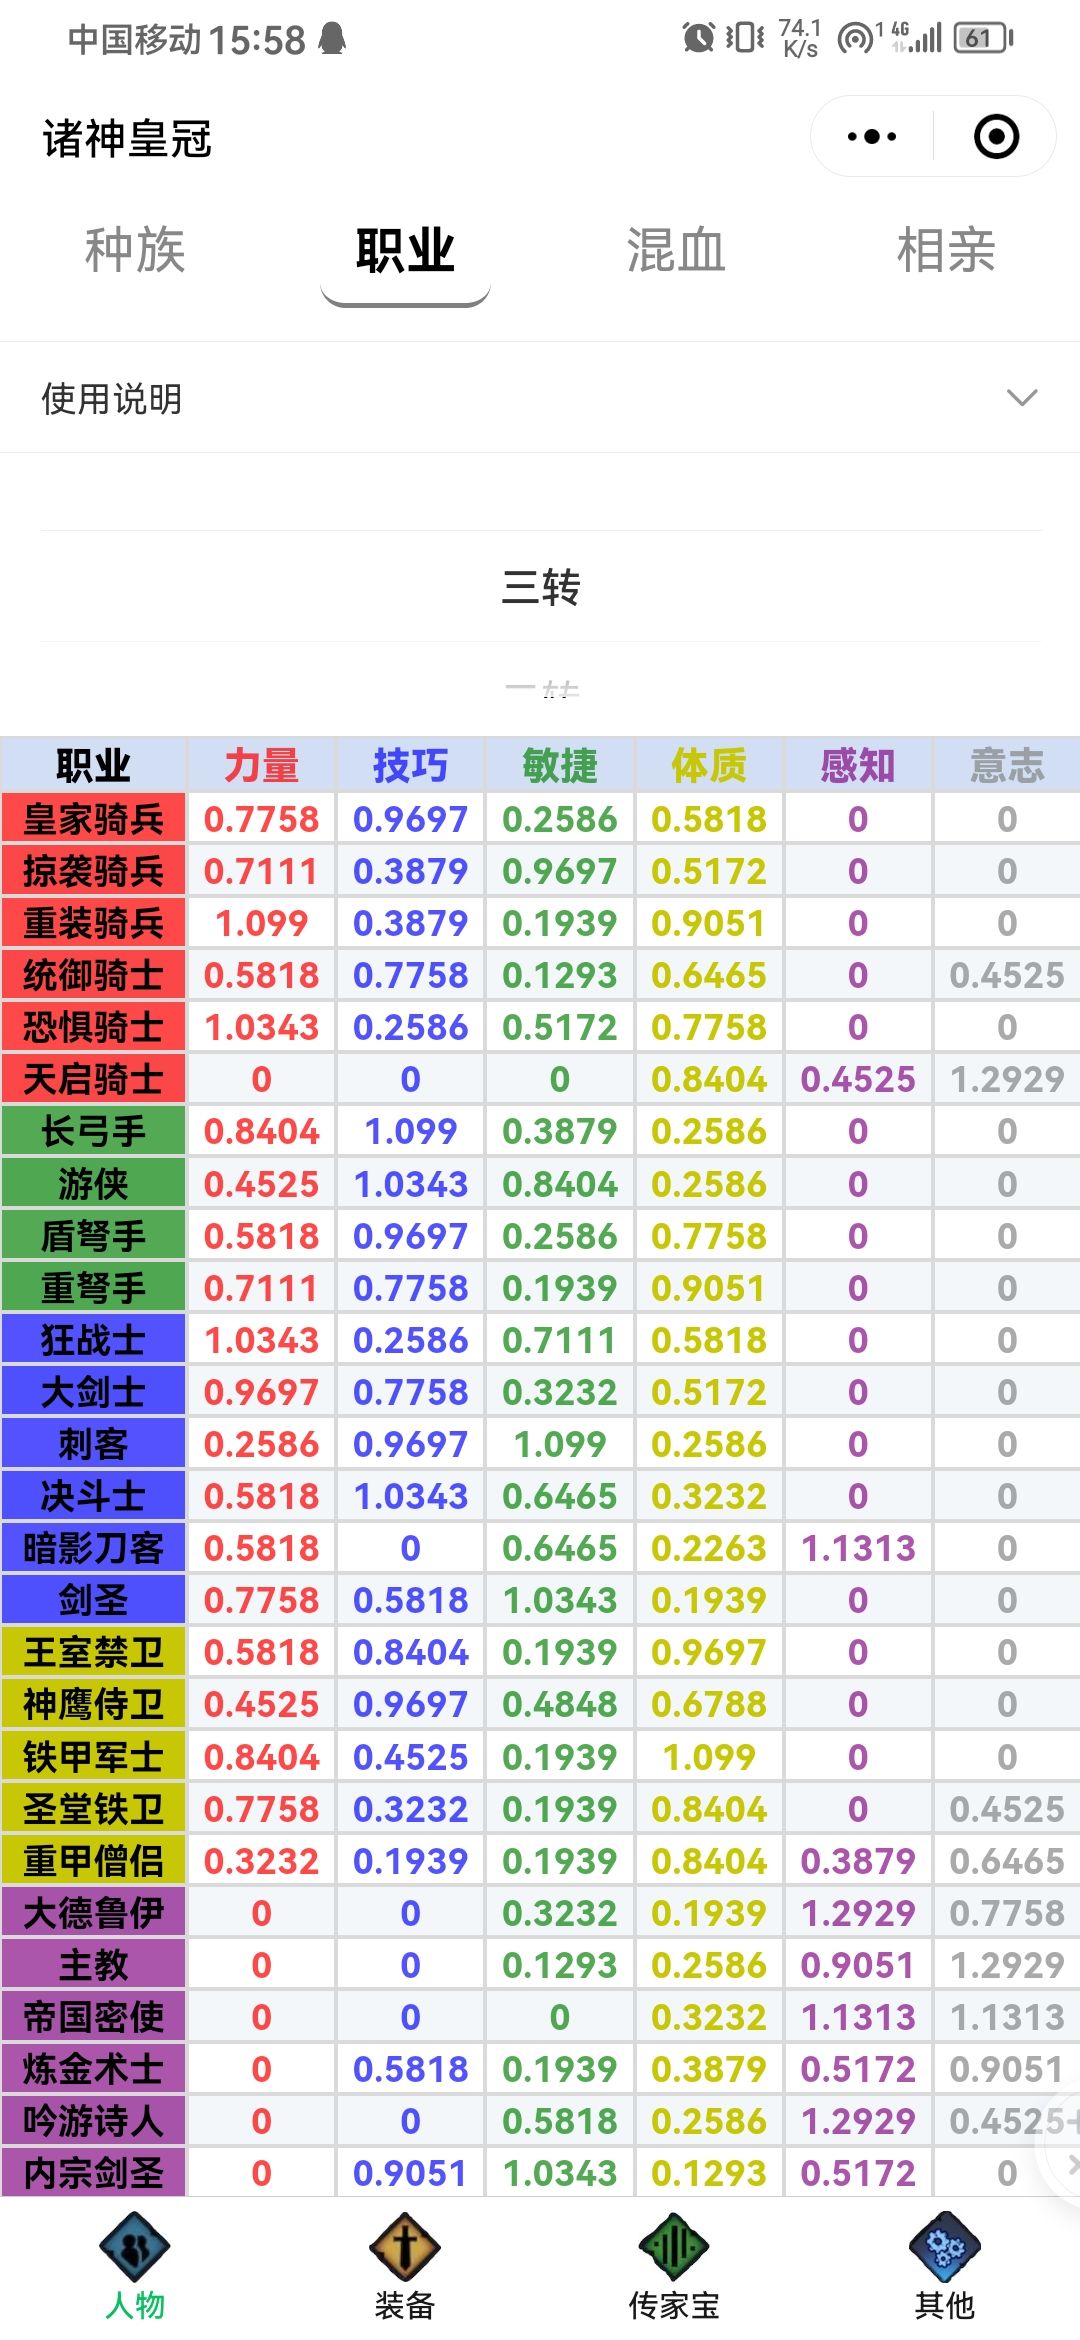Select the 决斗士 row label
This screenshot has width=1080, height=2340.
point(93,1496)
